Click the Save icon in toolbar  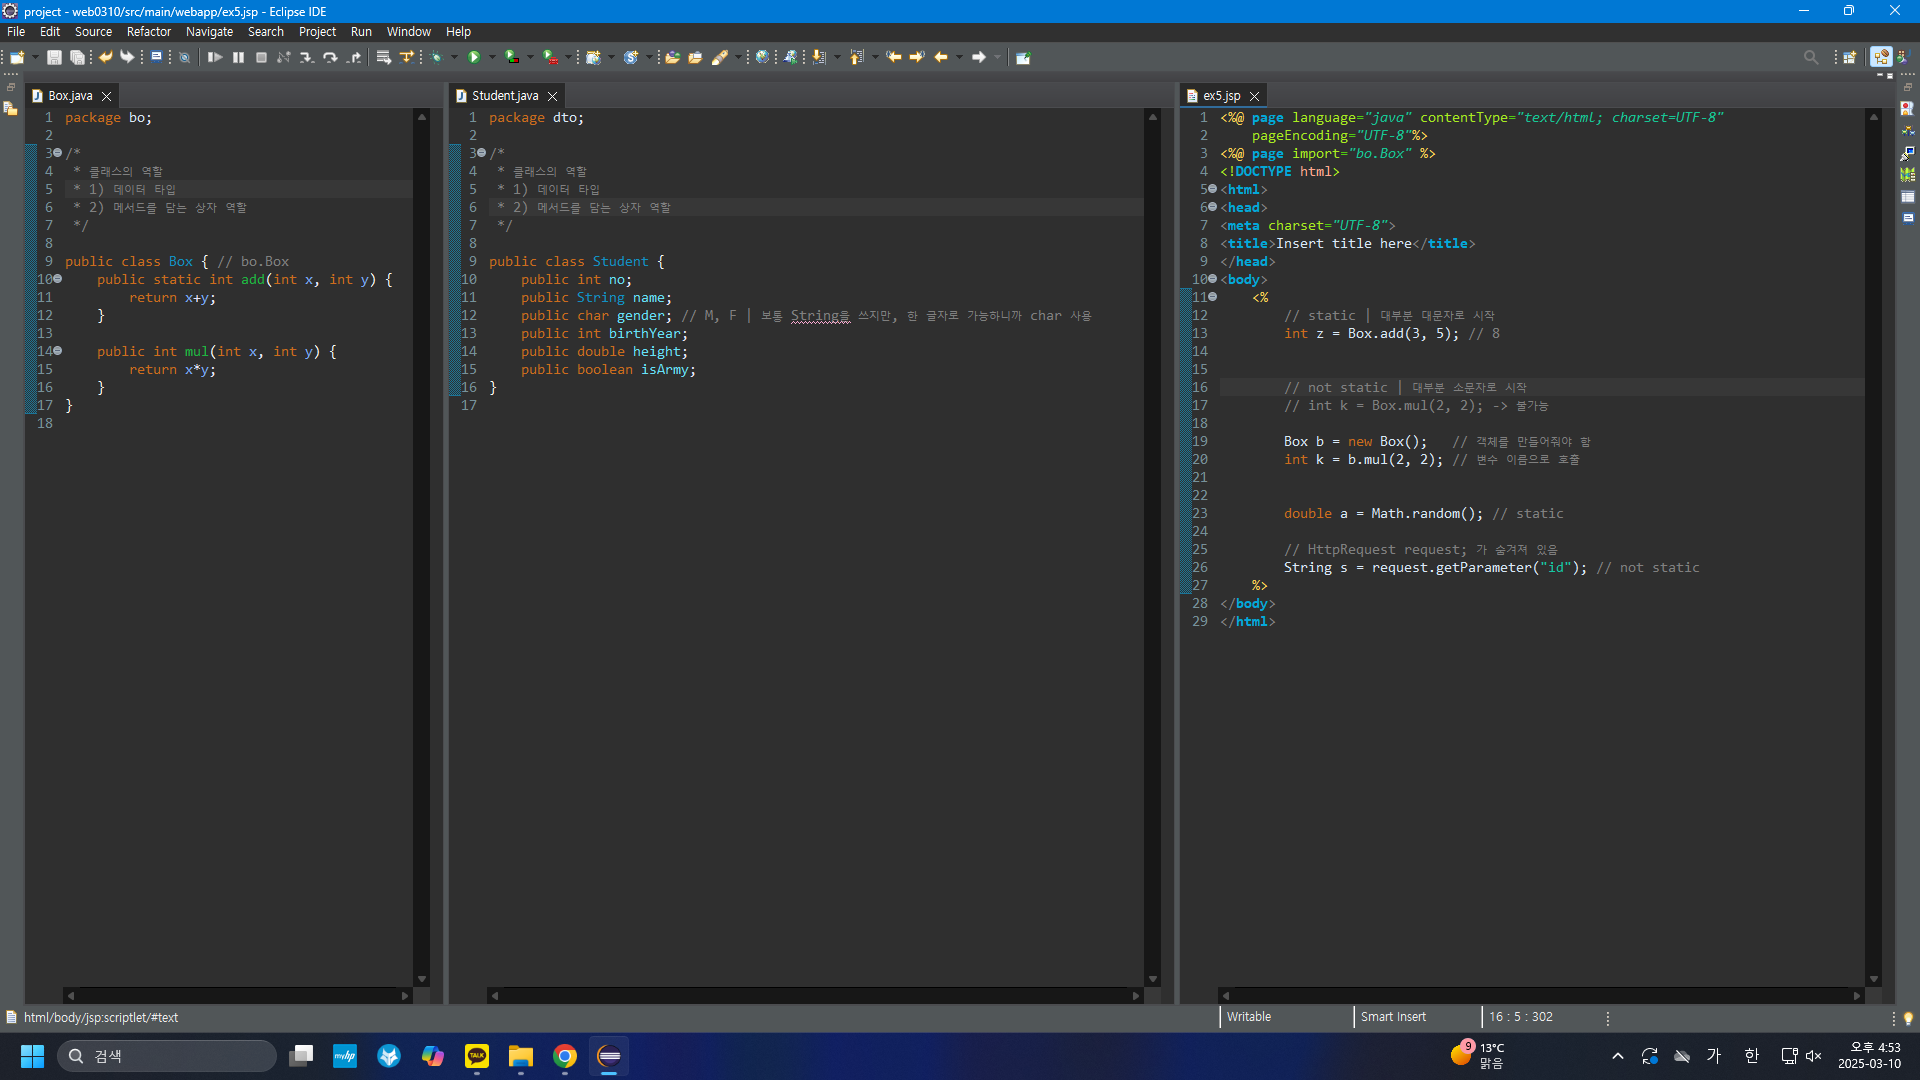coord(54,58)
